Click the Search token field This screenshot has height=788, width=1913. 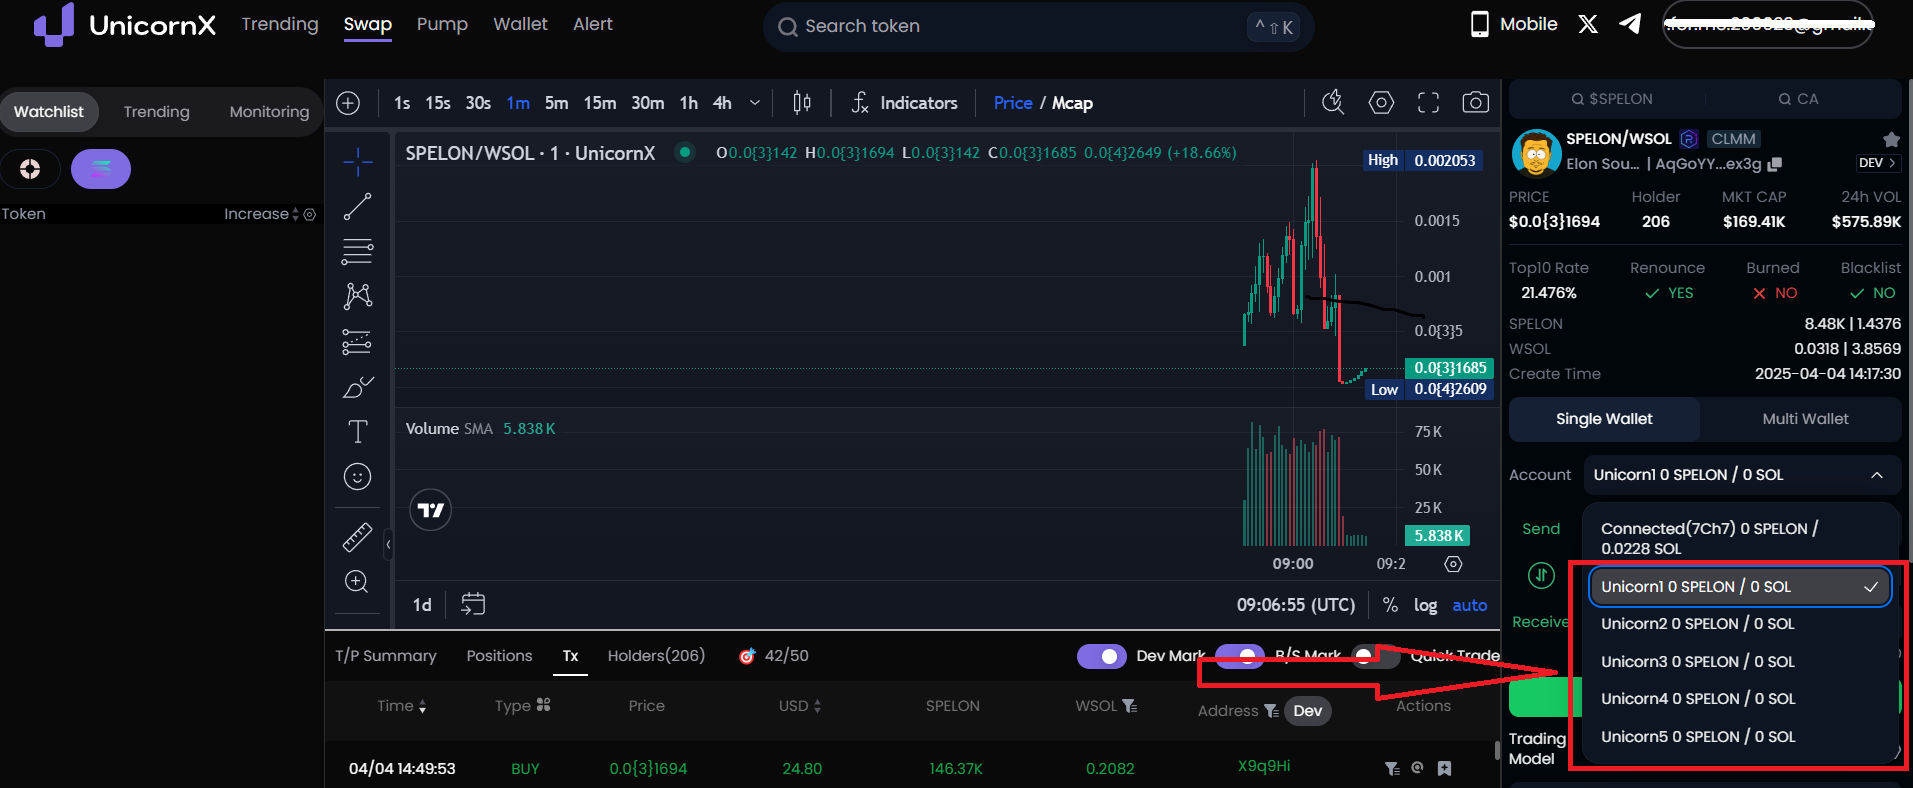coord(1038,27)
